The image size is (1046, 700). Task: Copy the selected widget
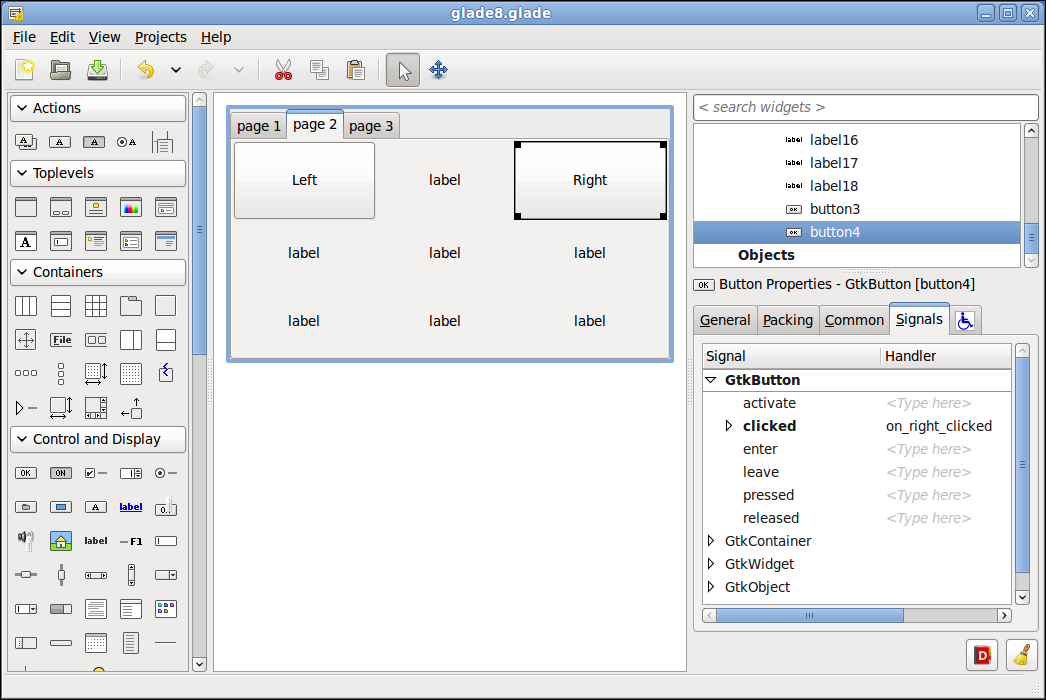point(320,69)
